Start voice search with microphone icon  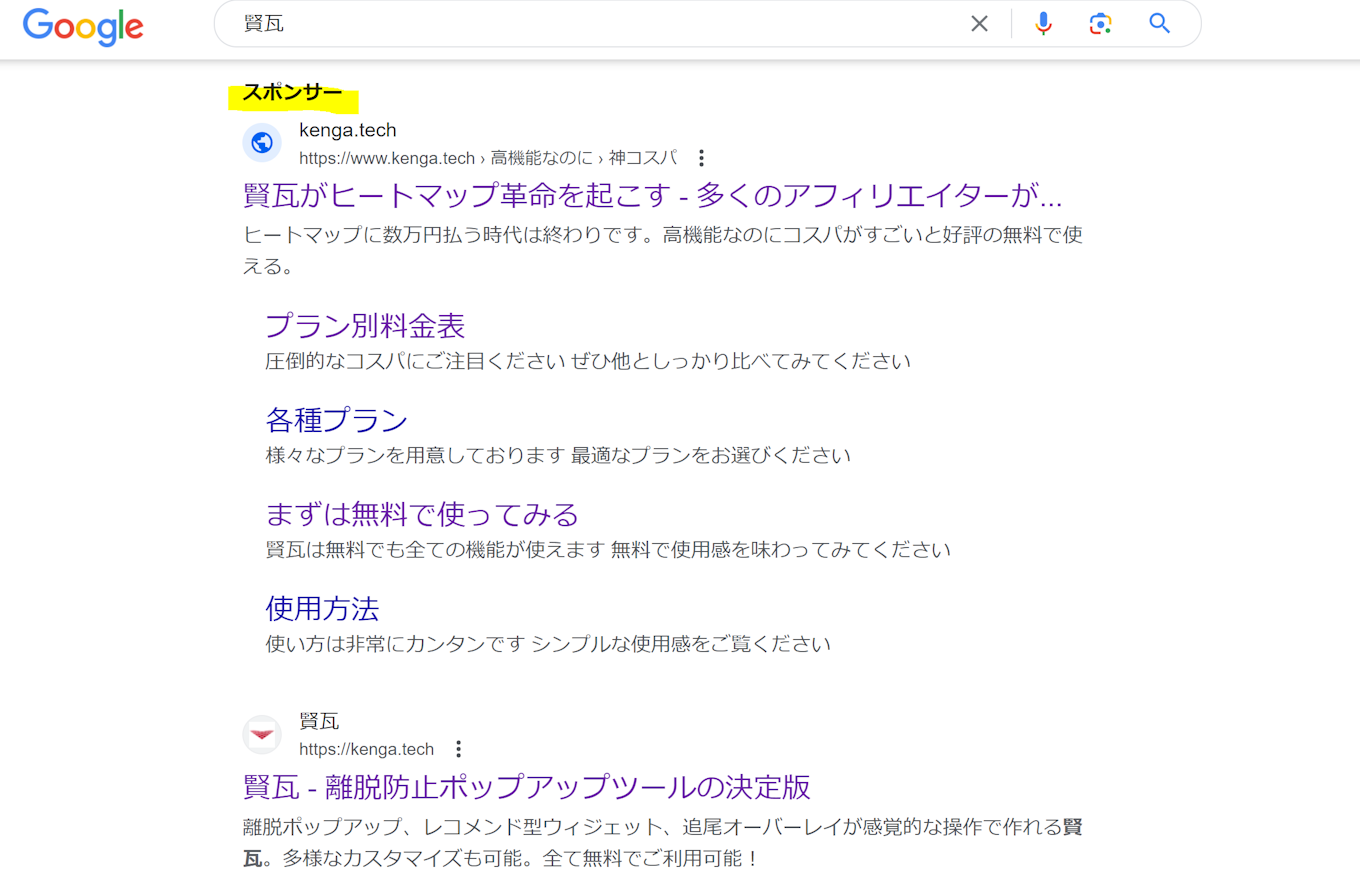click(x=1043, y=24)
